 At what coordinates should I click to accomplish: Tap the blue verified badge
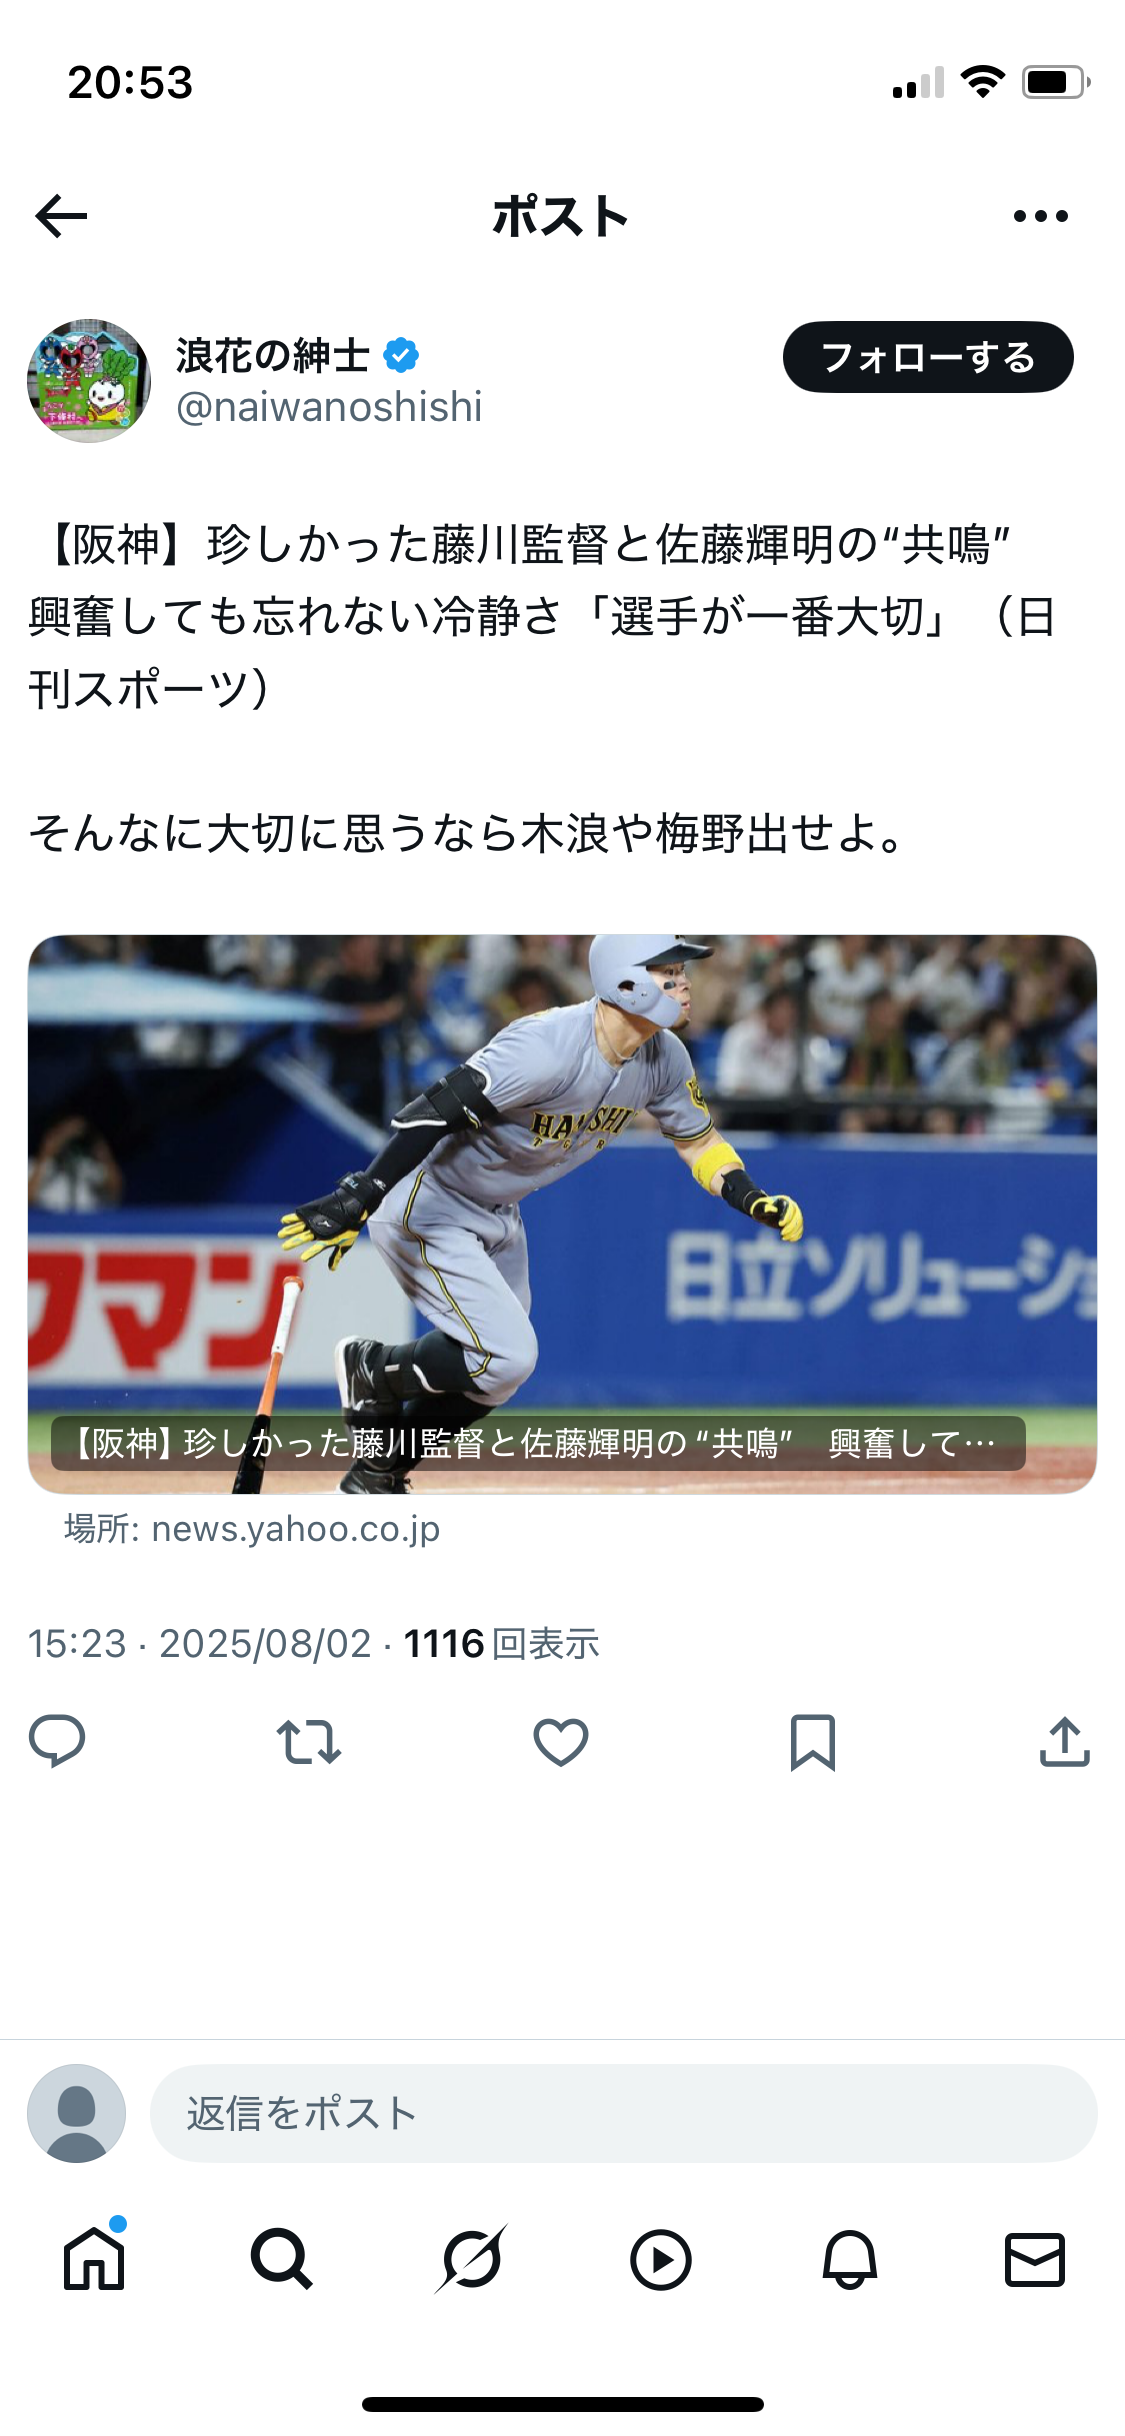pyautogui.click(x=401, y=355)
